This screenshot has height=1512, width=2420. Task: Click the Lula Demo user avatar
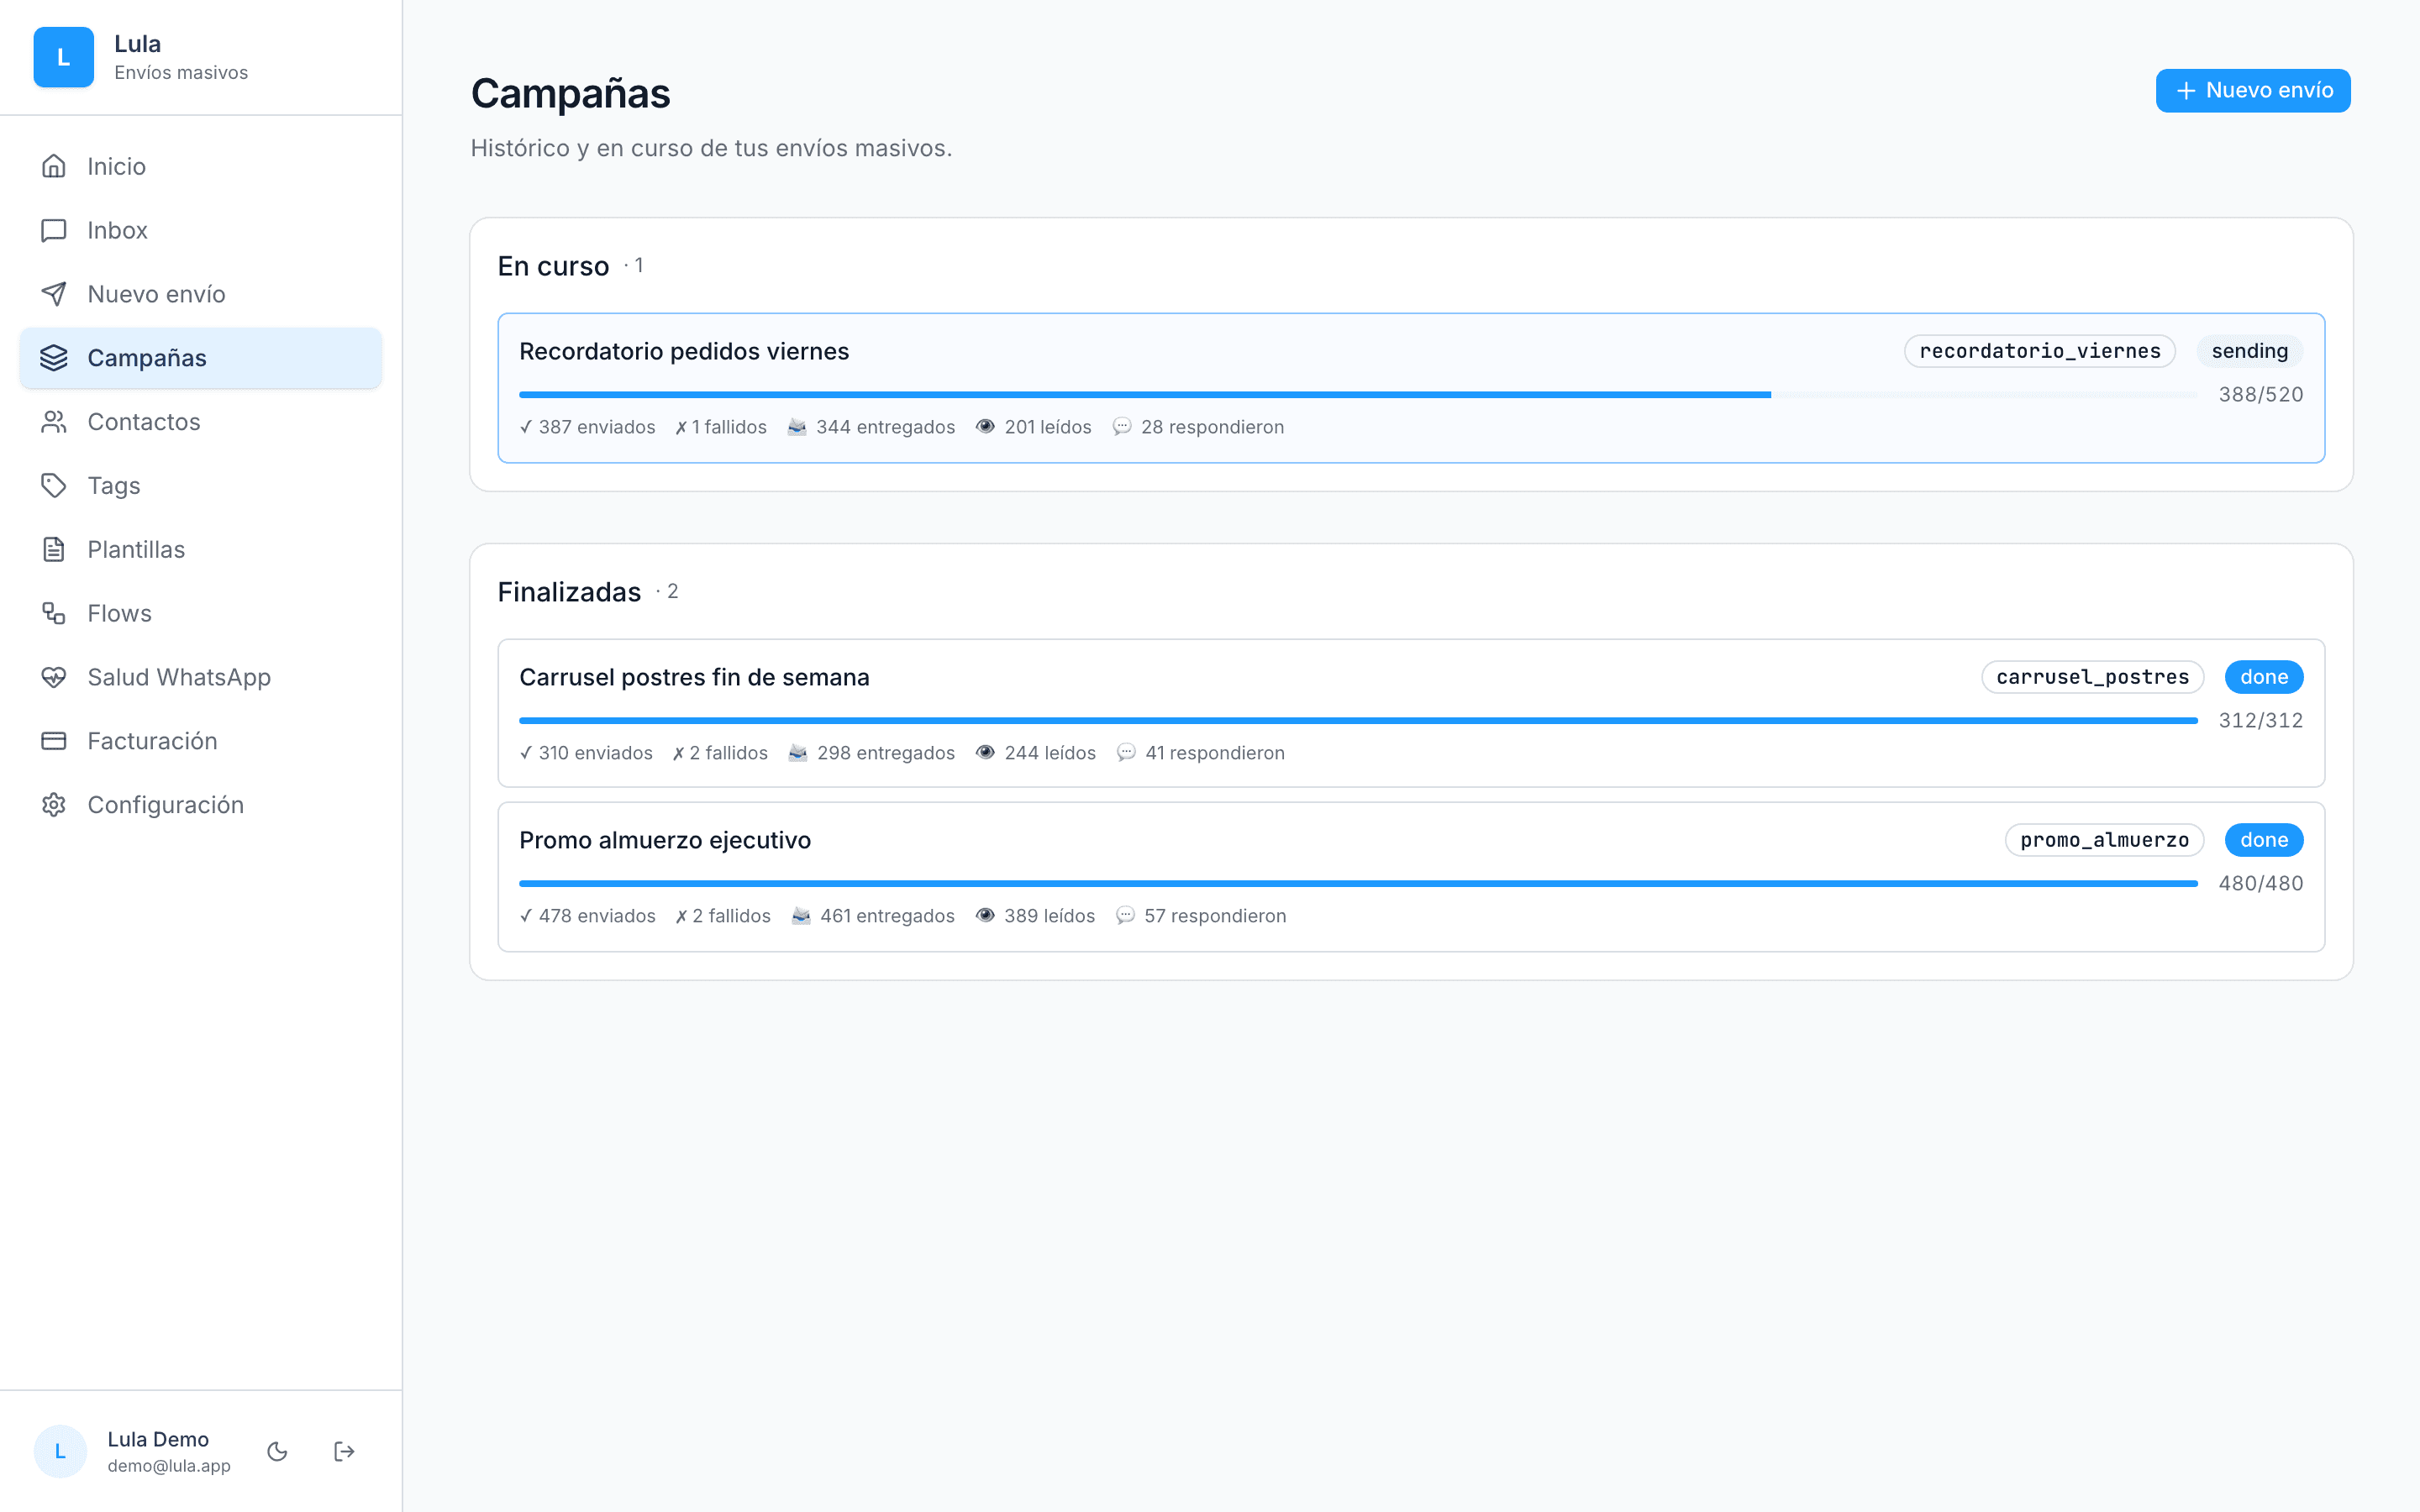[60, 1451]
